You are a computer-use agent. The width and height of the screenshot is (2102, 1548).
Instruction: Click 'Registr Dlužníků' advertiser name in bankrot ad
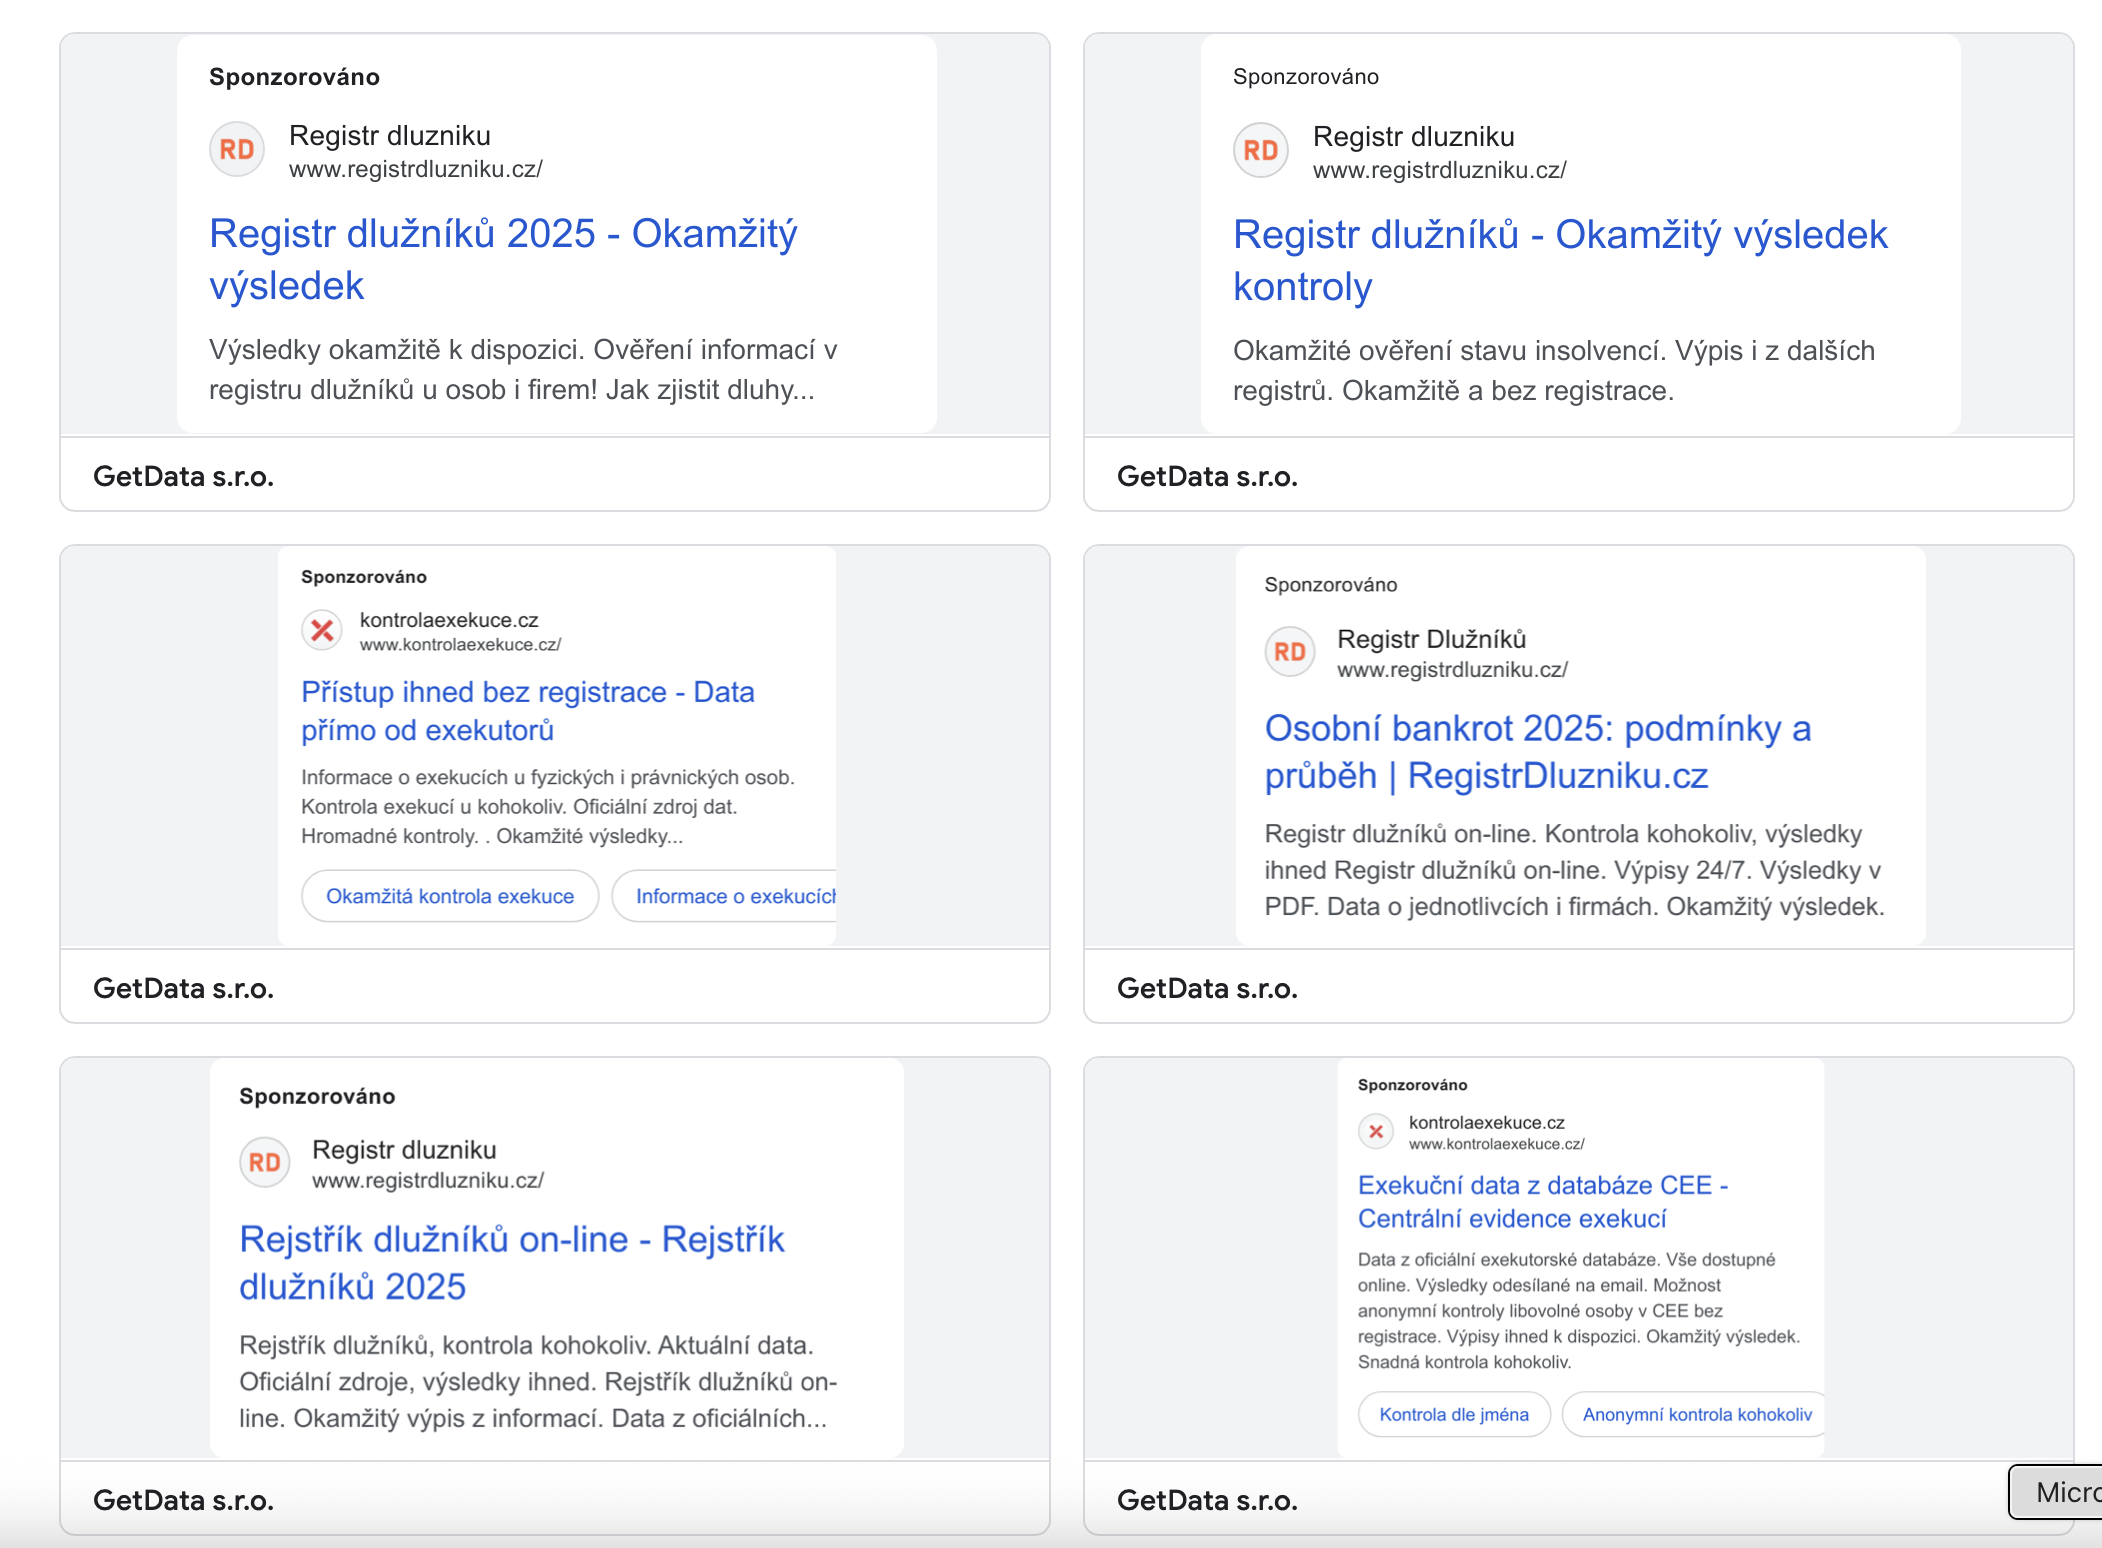(1432, 639)
